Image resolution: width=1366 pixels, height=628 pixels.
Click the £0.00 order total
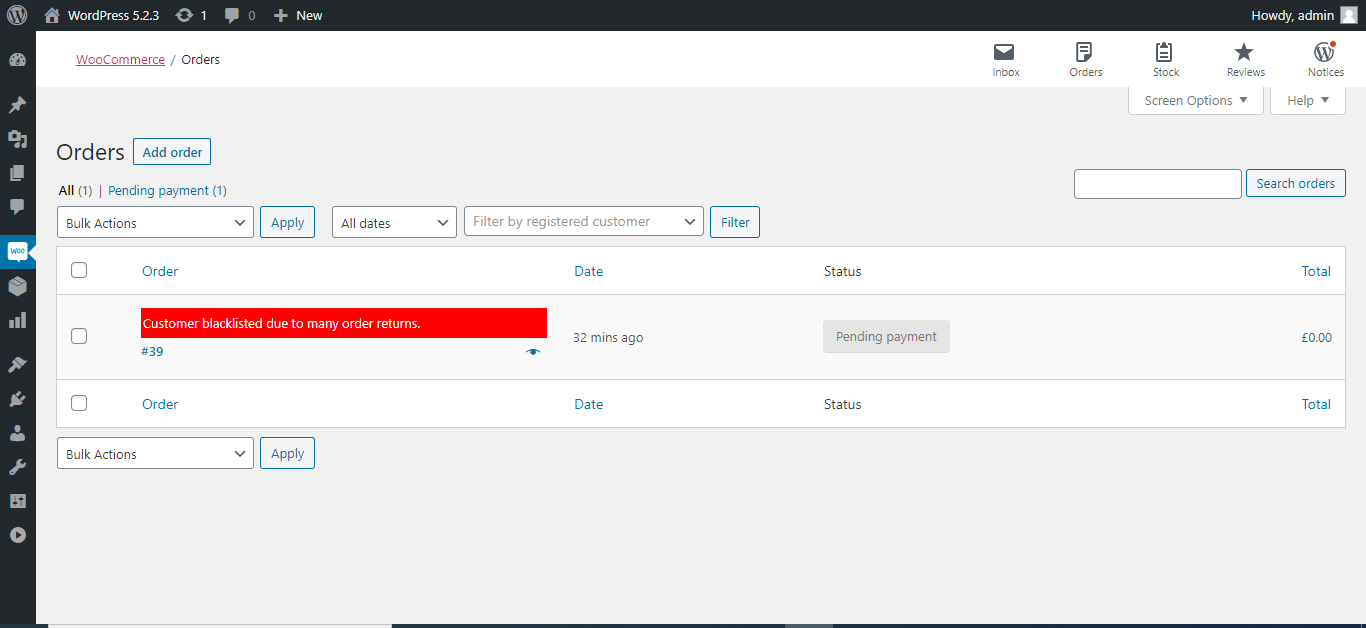[1316, 337]
